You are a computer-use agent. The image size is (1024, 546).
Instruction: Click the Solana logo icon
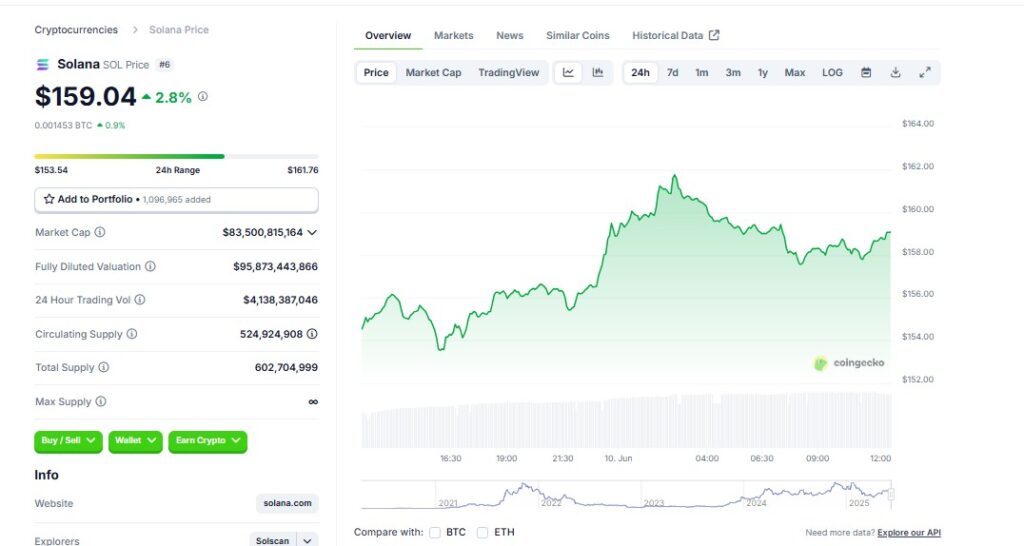[x=42, y=64]
